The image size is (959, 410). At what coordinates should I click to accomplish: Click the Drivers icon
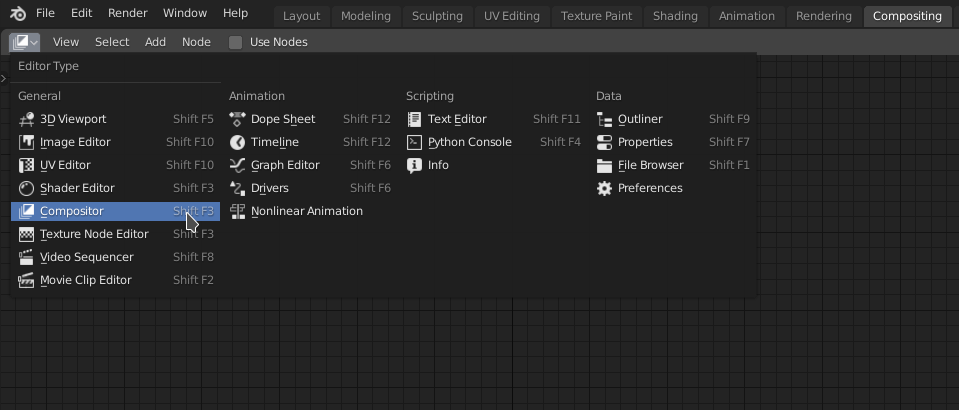click(x=237, y=188)
